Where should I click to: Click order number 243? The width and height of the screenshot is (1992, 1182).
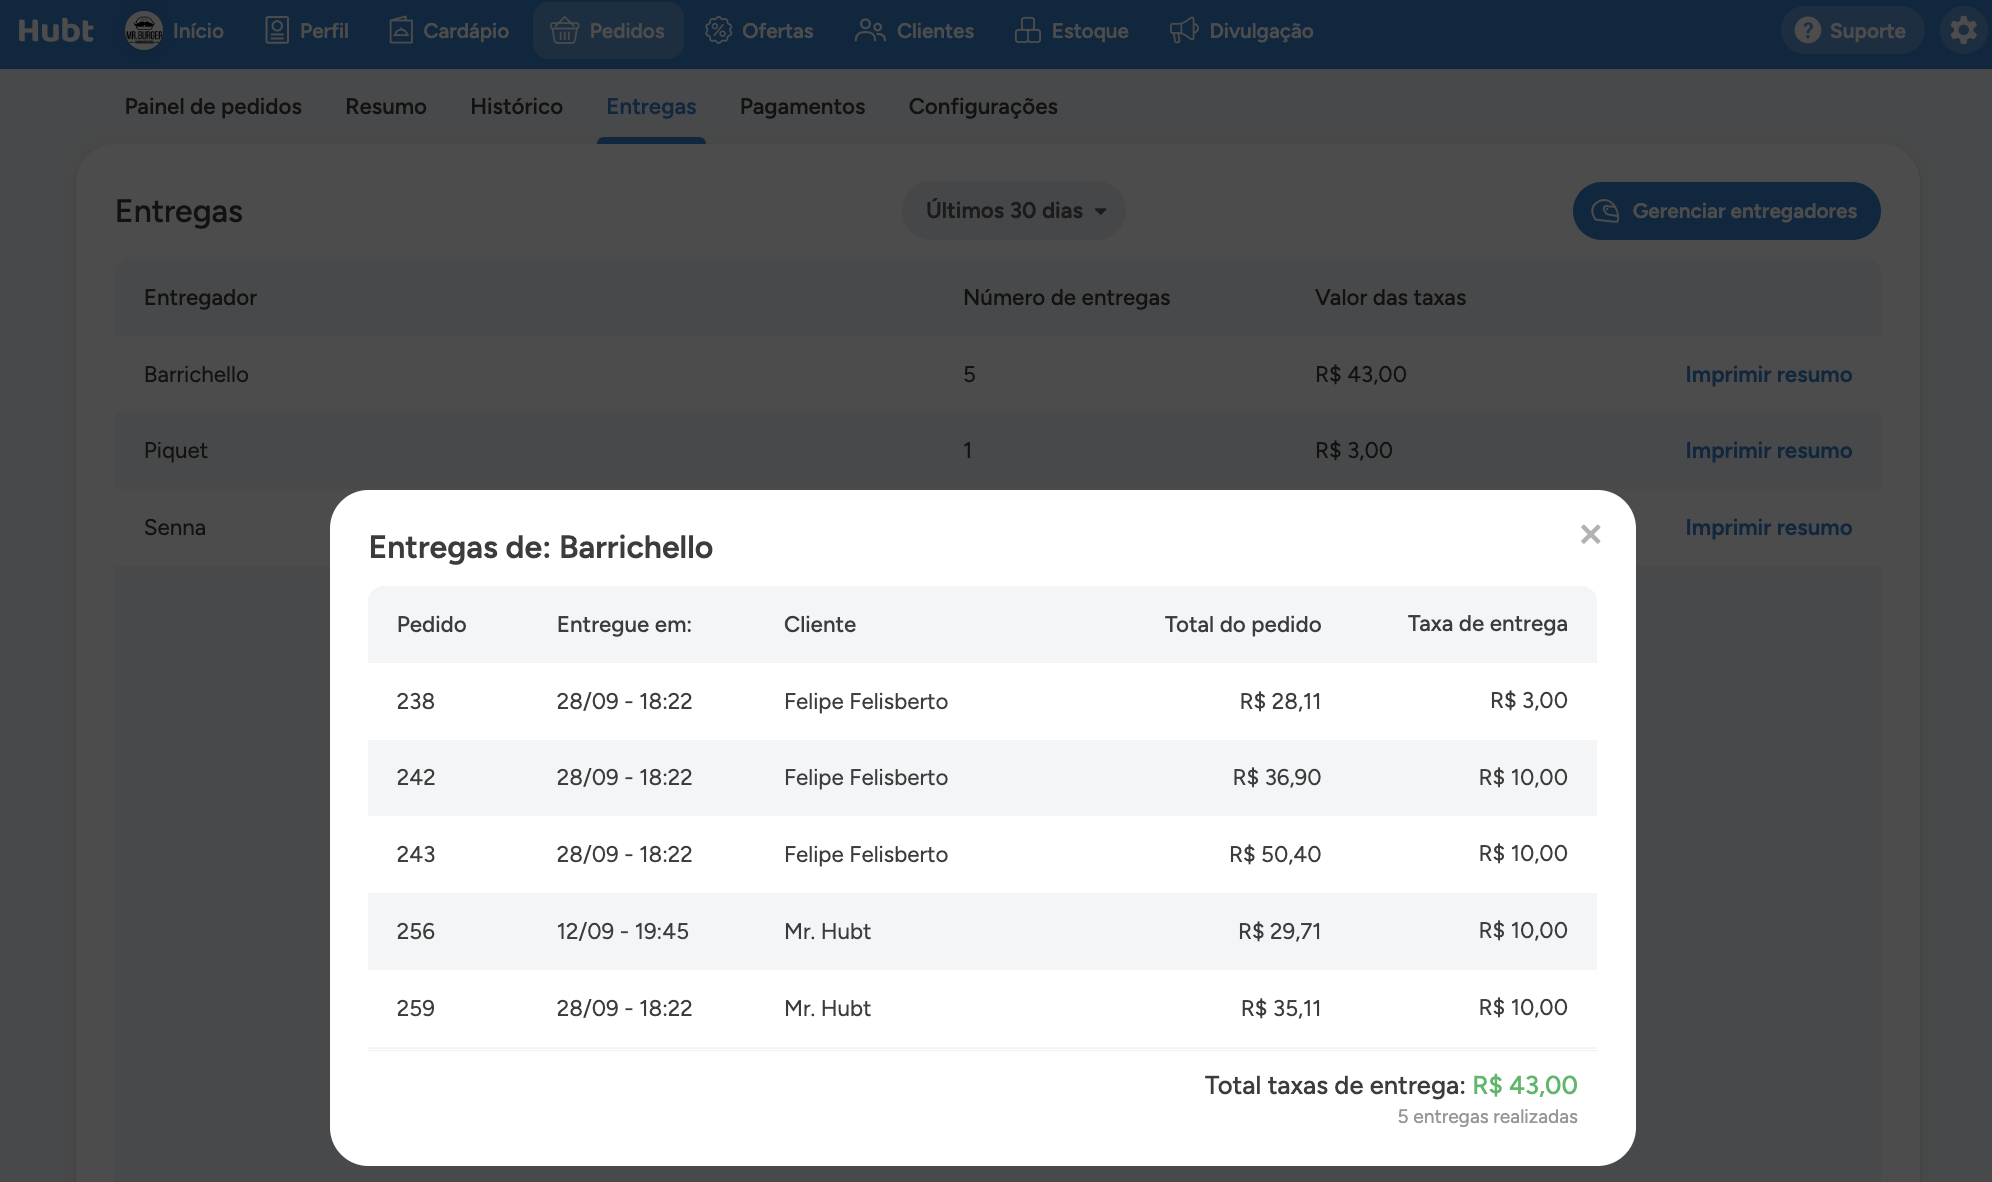coord(415,854)
